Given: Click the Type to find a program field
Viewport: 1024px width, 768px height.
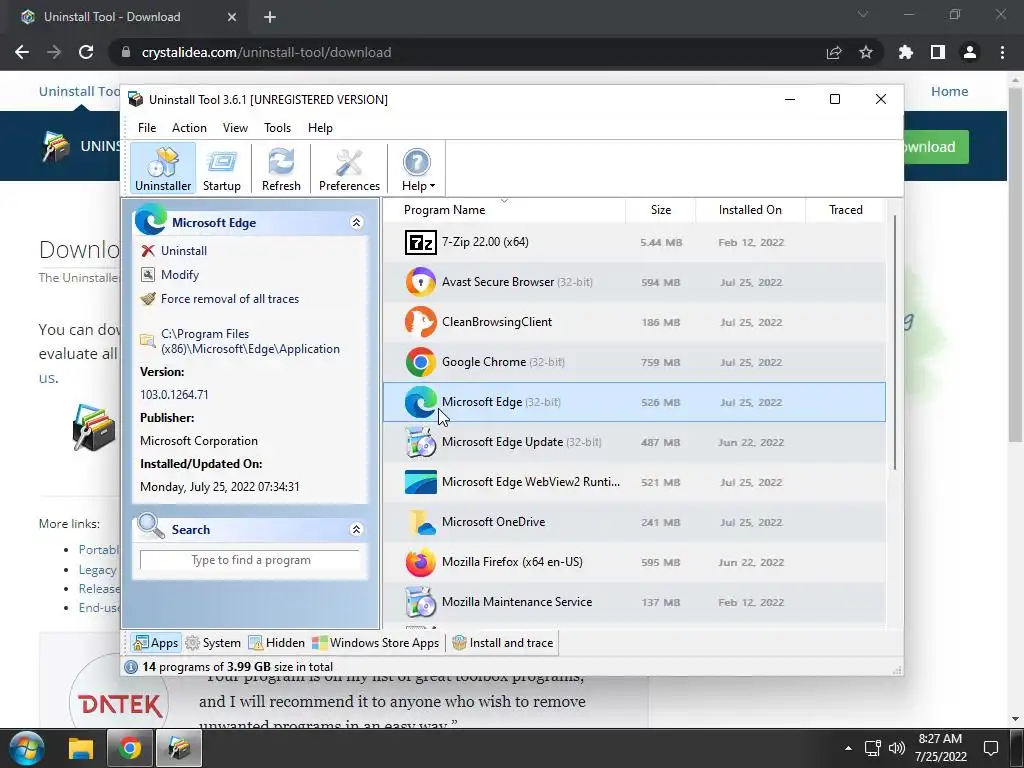Looking at the screenshot, I should point(250,560).
